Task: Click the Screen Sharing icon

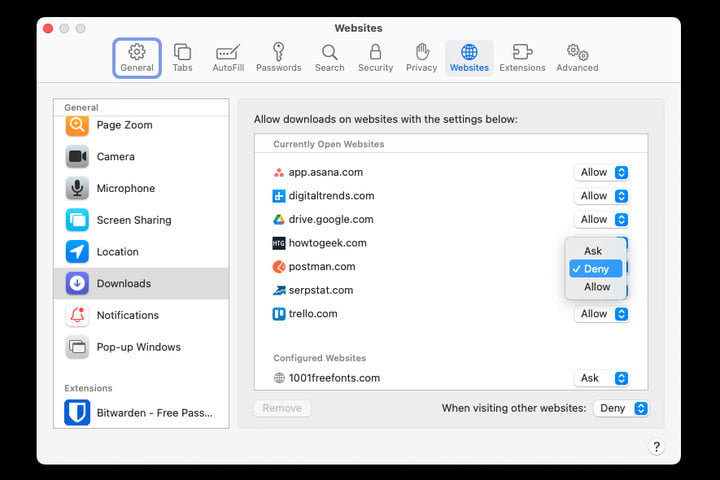Action: pos(77,220)
